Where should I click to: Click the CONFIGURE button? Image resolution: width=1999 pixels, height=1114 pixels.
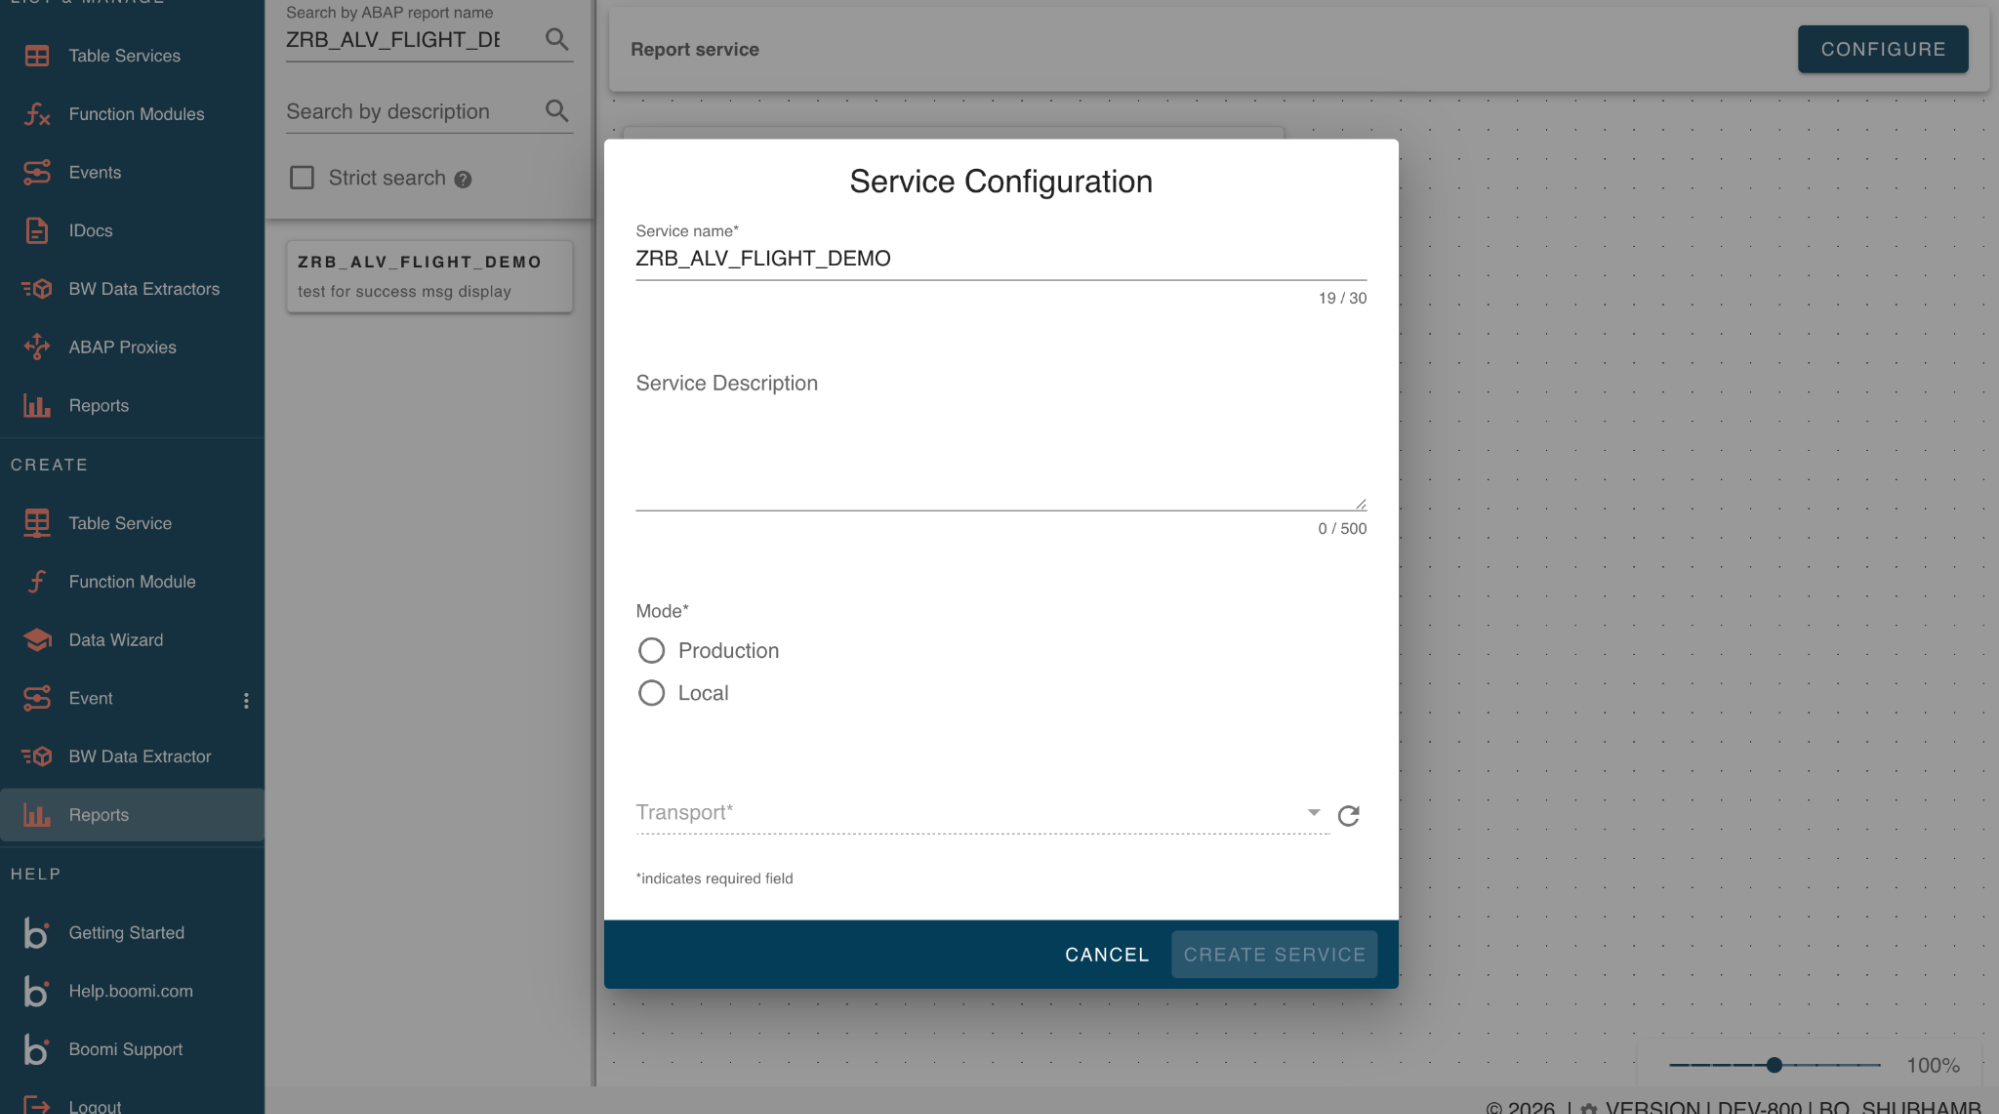(1882, 49)
